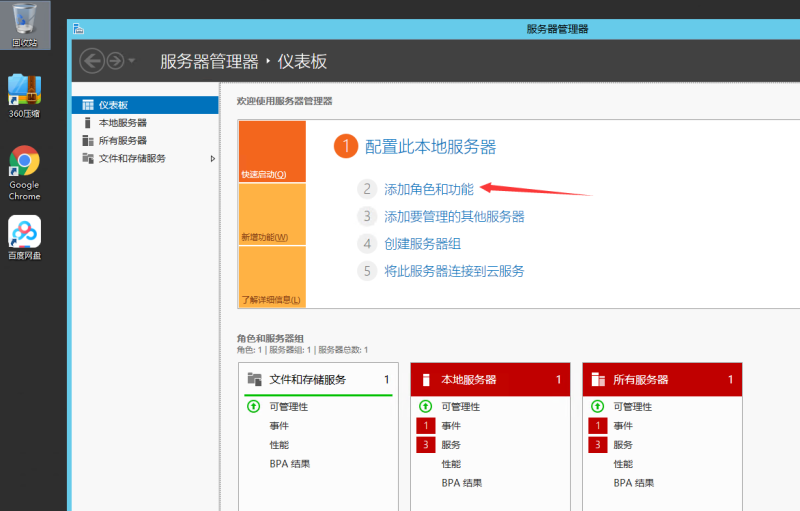
Task: Click the 文件和存储服务 sidebar icon
Action: 88,158
